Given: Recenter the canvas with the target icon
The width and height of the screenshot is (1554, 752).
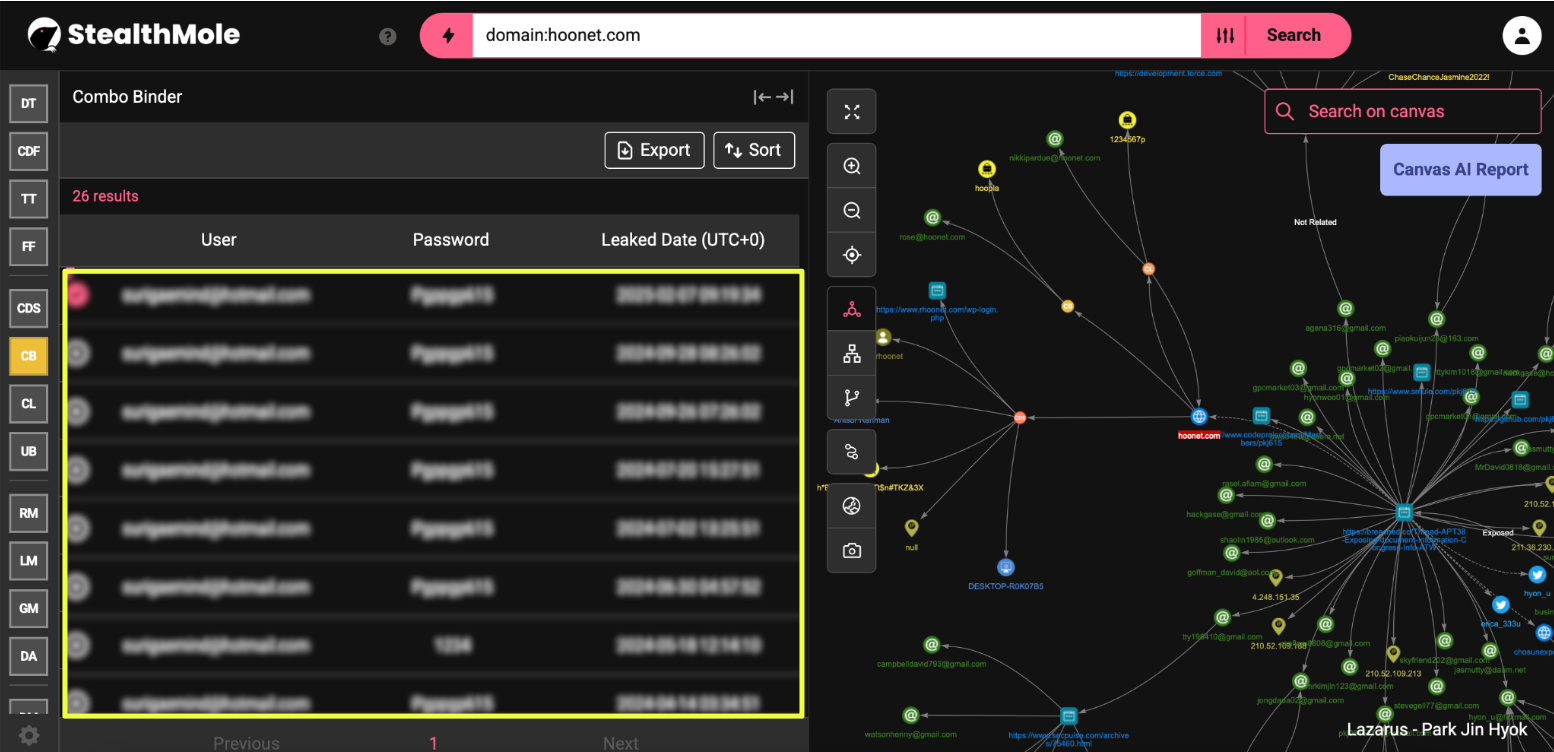Looking at the screenshot, I should [x=852, y=255].
